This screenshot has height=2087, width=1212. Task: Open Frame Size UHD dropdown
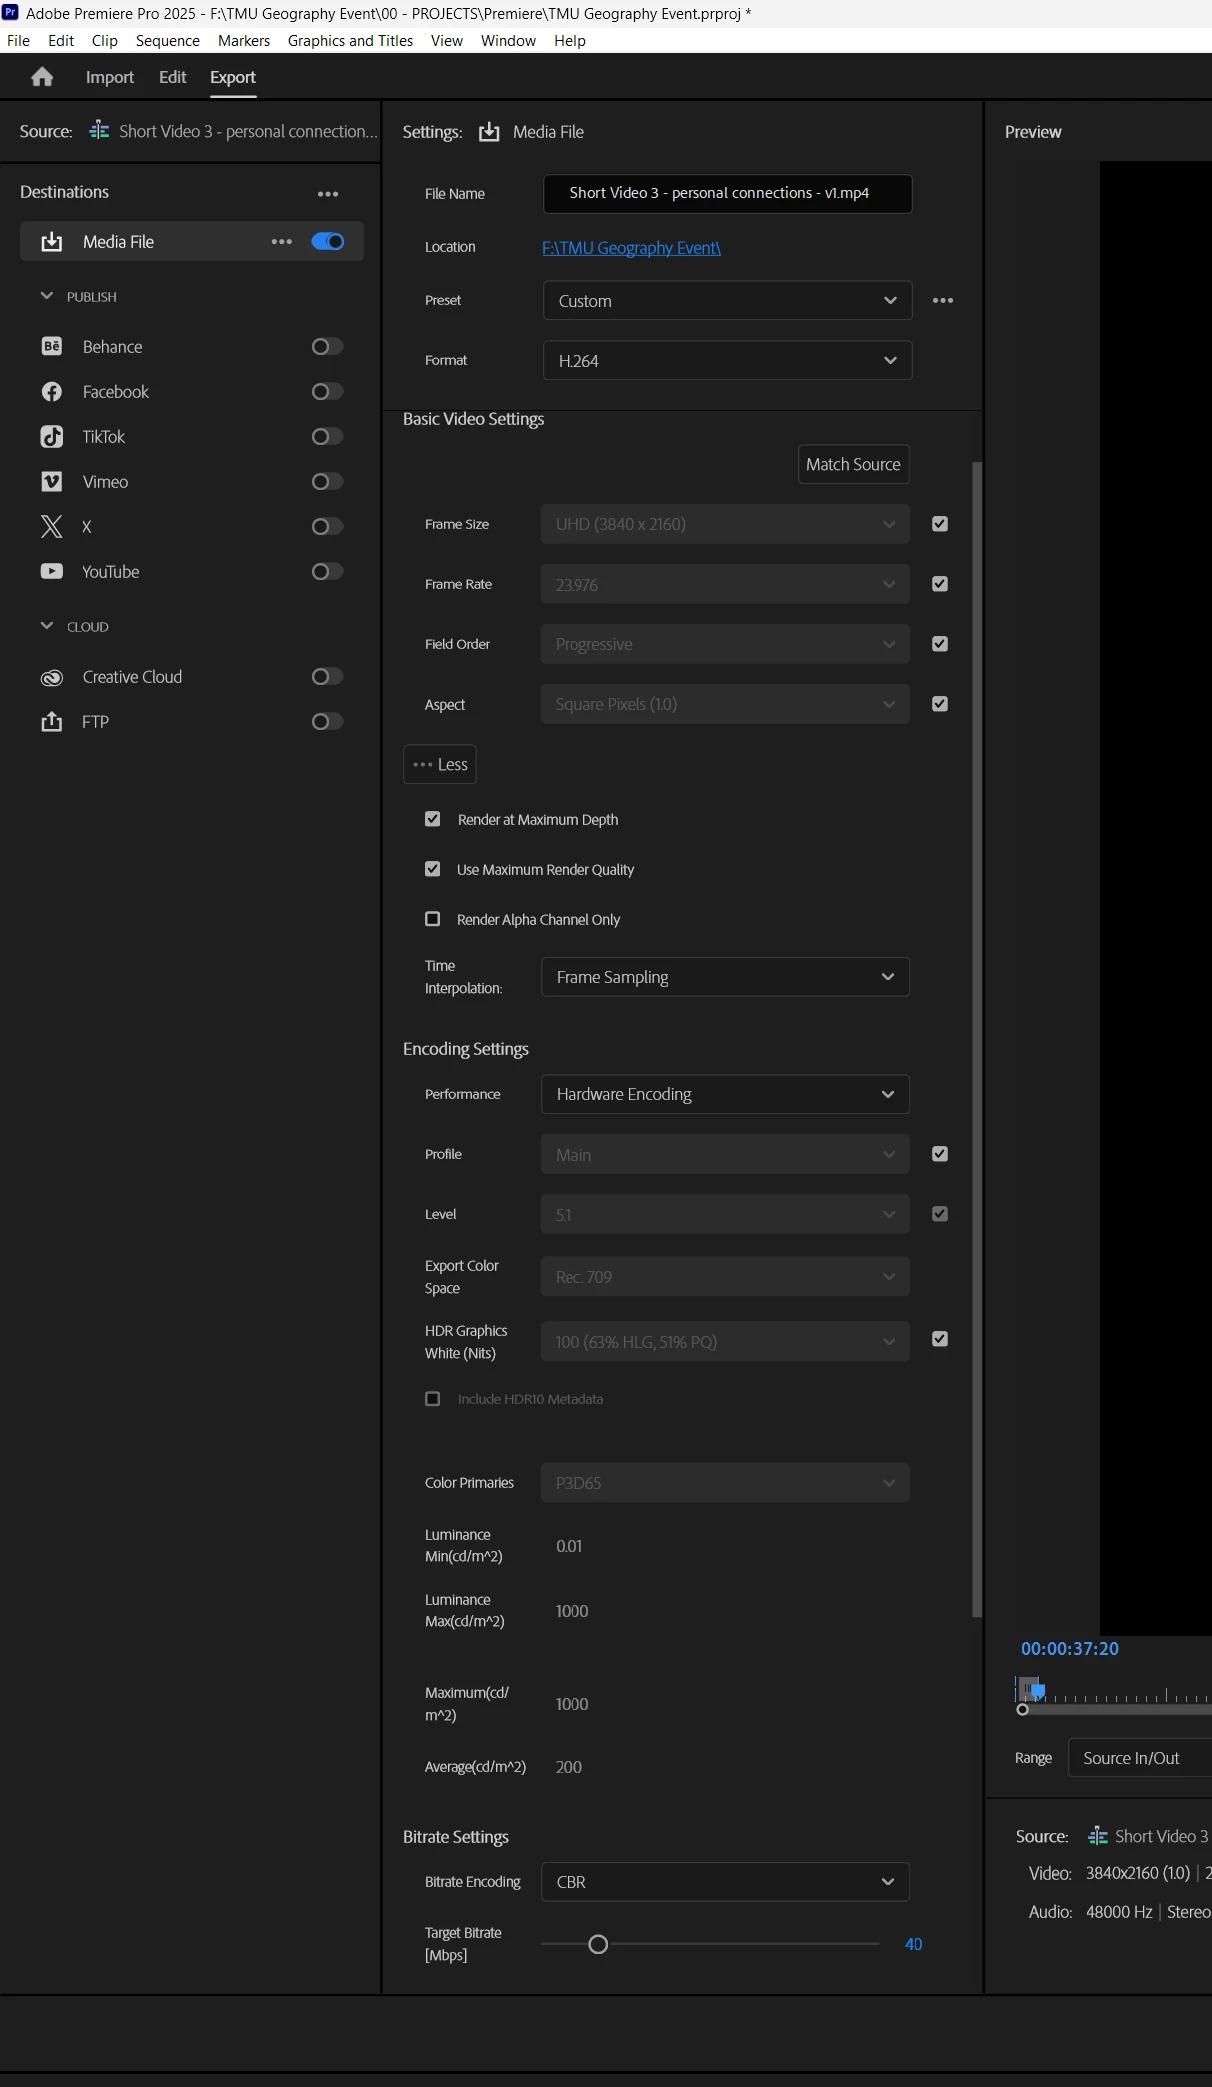(x=725, y=524)
